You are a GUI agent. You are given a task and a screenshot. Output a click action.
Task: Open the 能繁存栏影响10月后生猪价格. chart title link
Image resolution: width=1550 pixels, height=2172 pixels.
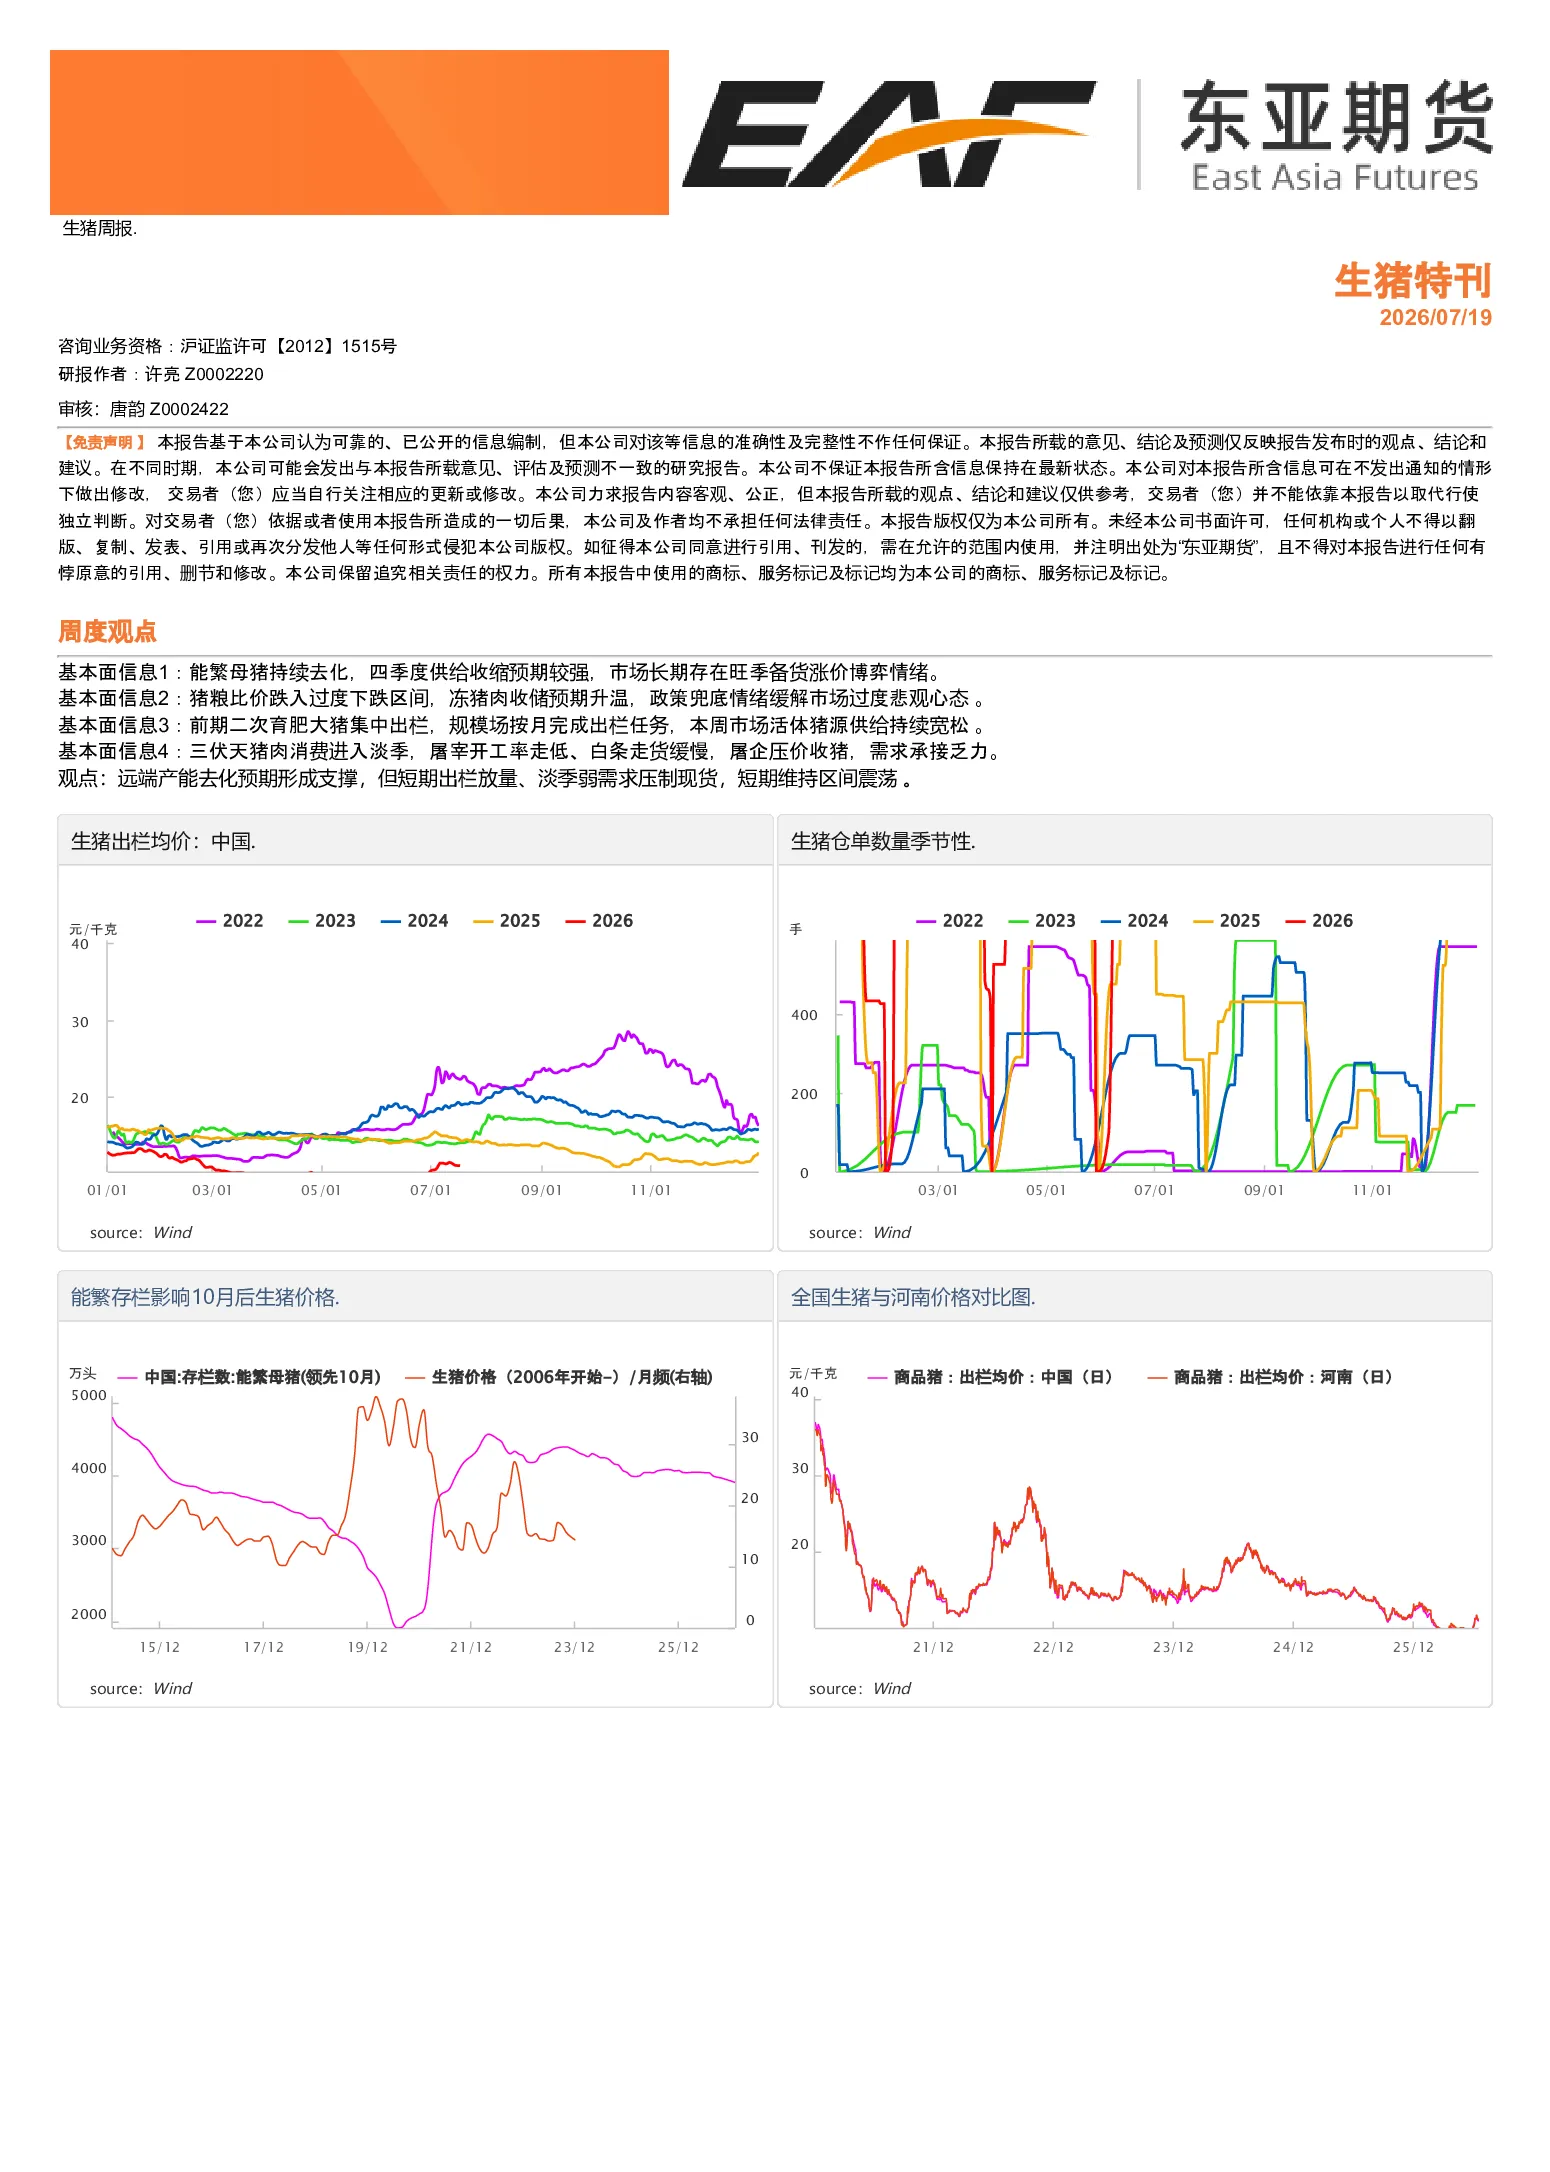[x=205, y=1297]
